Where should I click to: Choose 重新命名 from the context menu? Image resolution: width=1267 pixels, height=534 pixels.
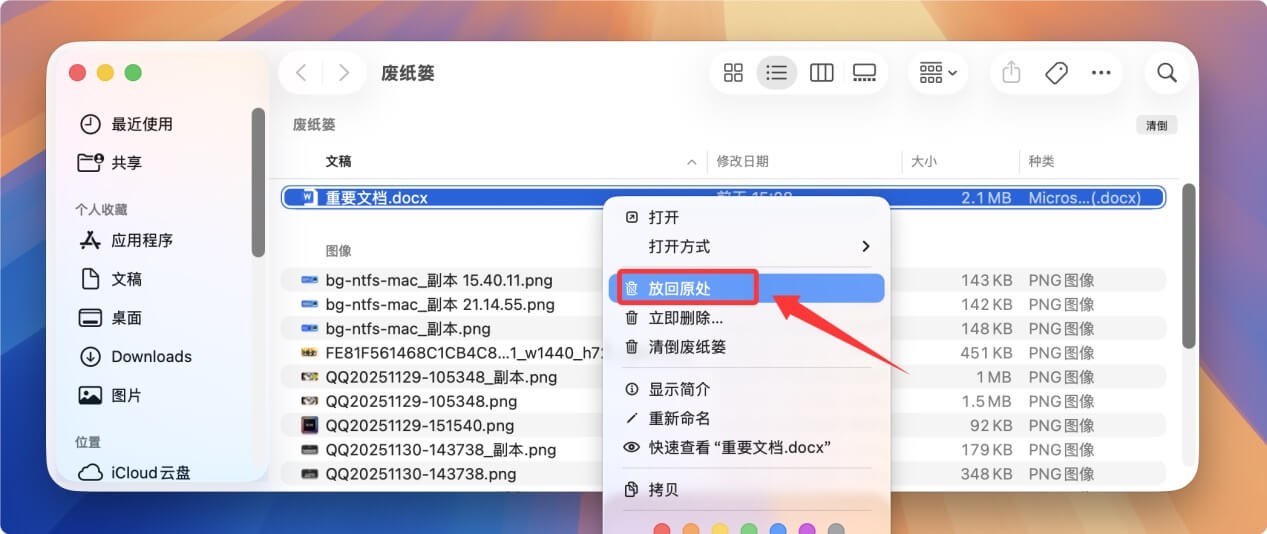tap(746, 418)
